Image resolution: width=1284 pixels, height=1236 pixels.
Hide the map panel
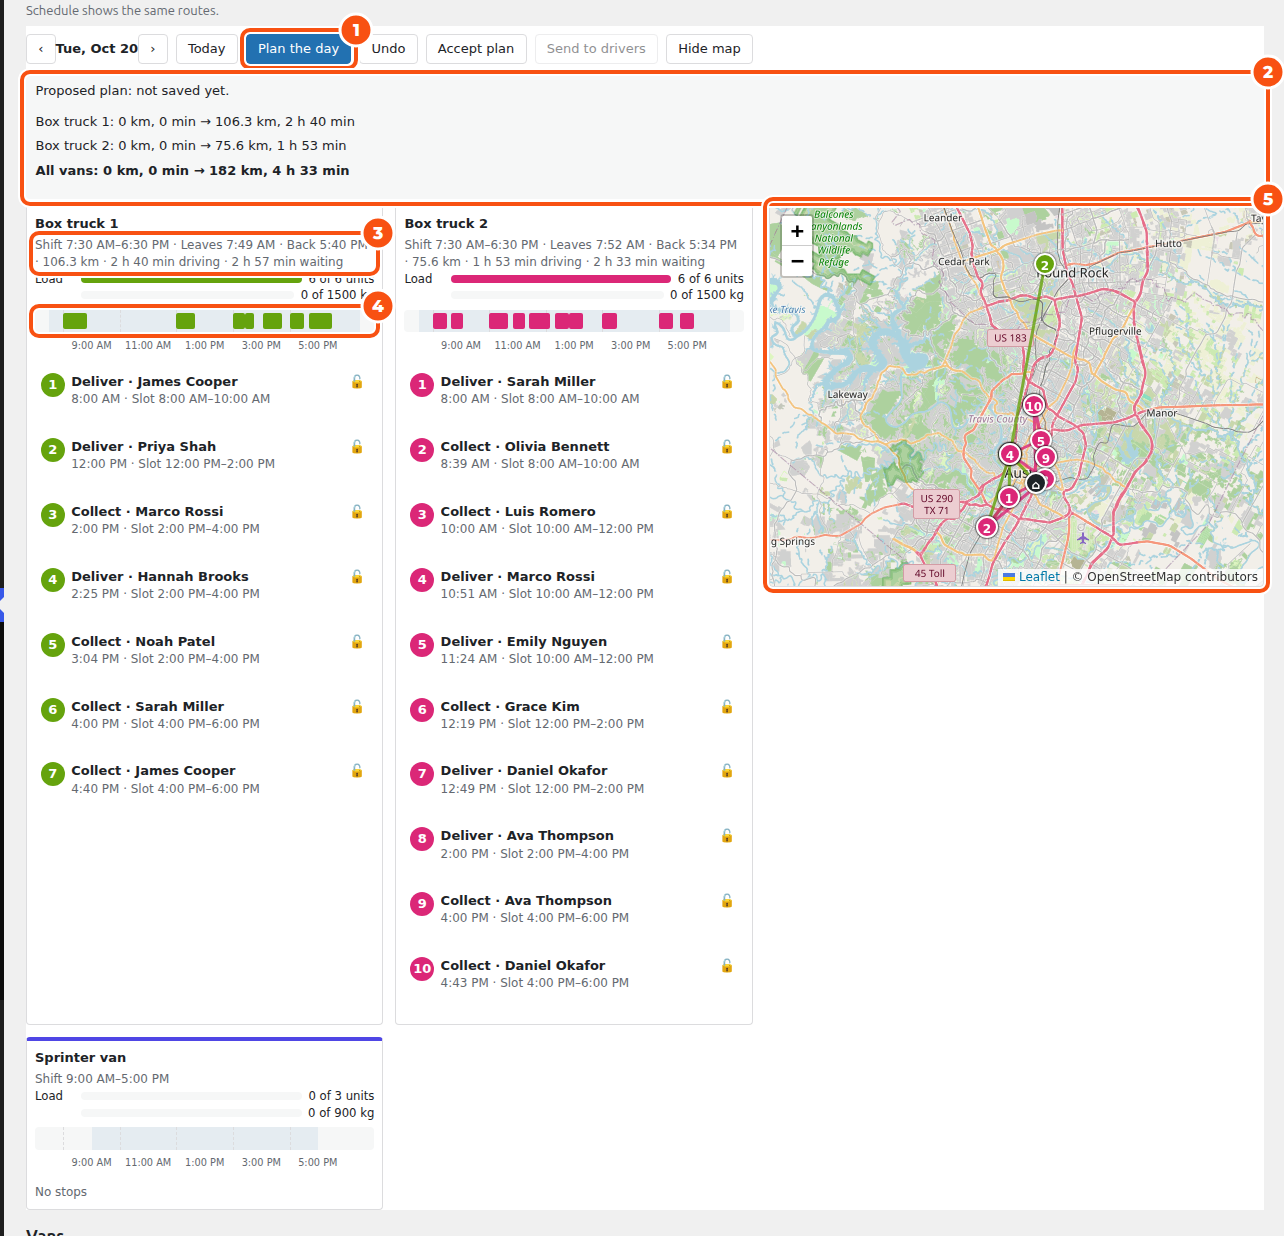pyautogui.click(x=709, y=49)
